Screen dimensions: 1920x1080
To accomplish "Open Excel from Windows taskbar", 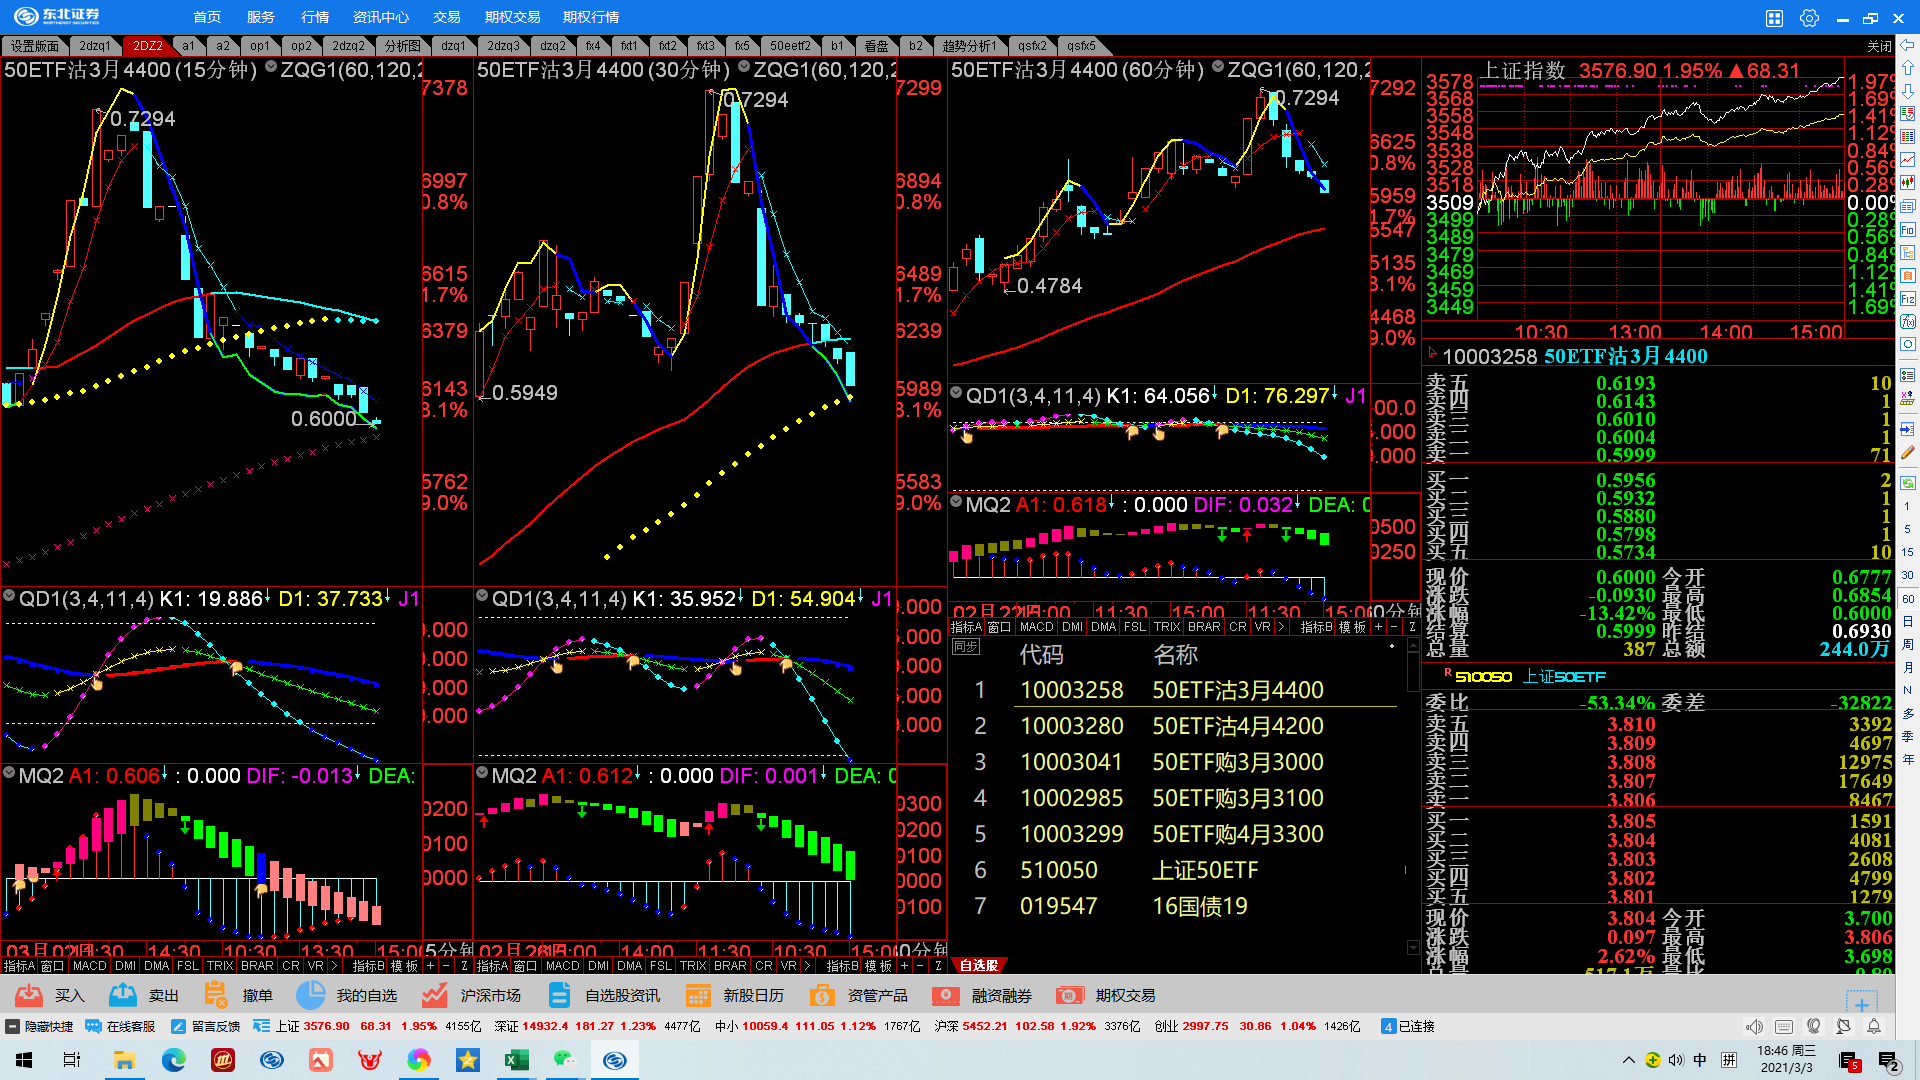I will pos(517,1060).
